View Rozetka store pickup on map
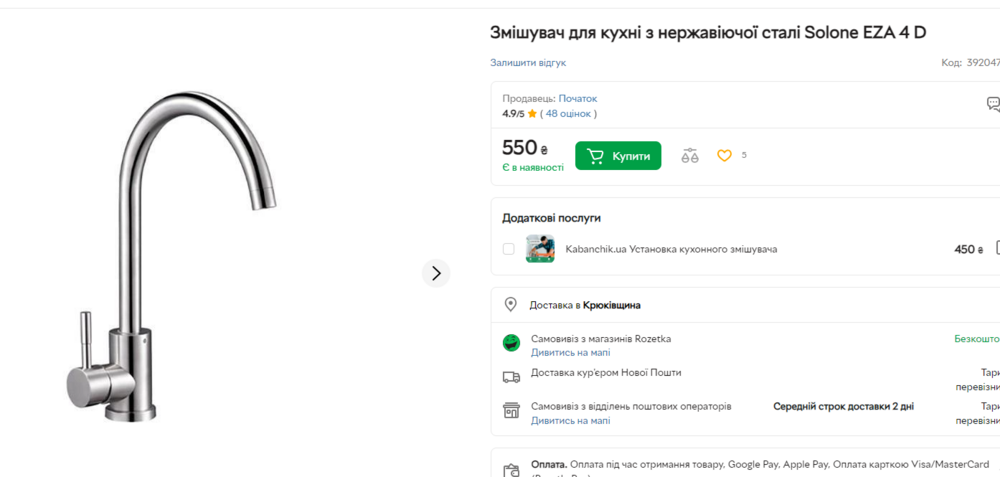The height and width of the screenshot is (477, 1000). [x=570, y=353]
